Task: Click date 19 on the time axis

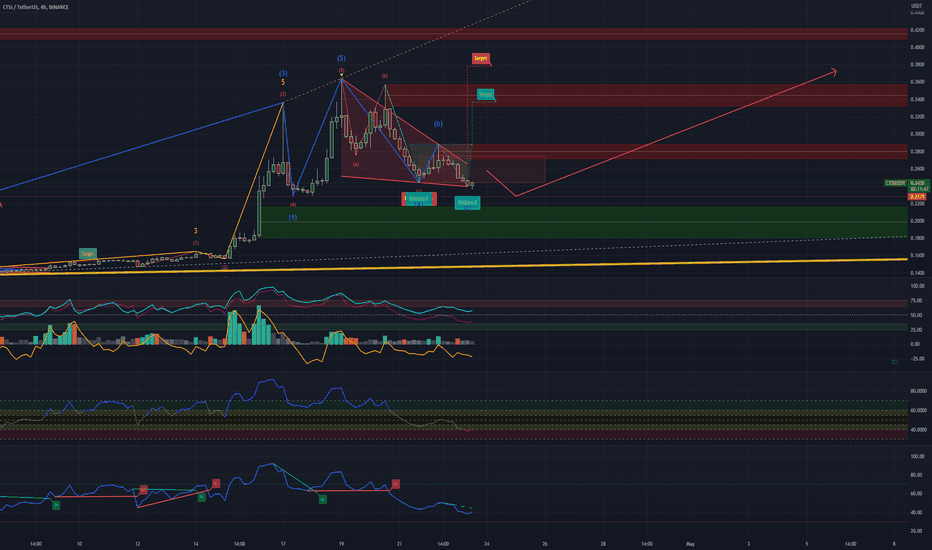Action: click(x=341, y=543)
